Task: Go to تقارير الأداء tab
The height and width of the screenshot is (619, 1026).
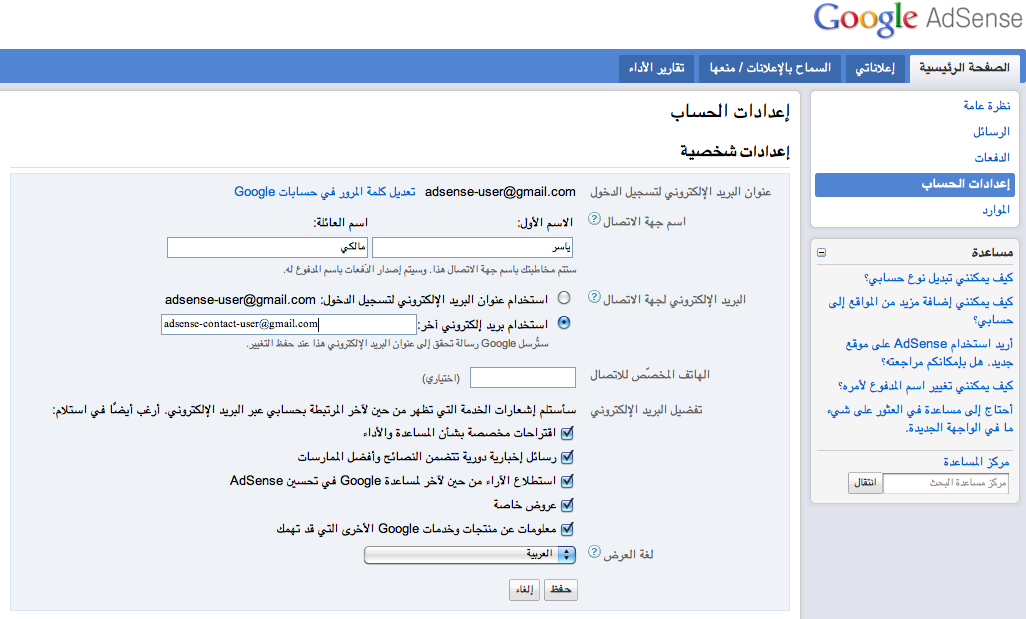Action: [x=656, y=68]
